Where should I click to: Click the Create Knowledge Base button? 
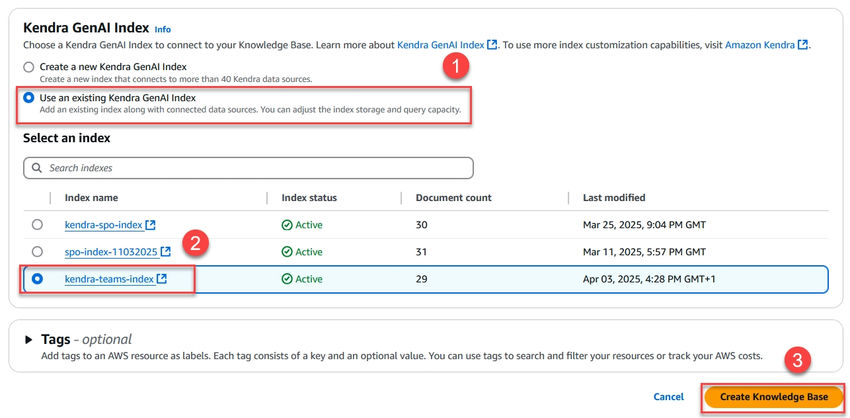click(773, 397)
